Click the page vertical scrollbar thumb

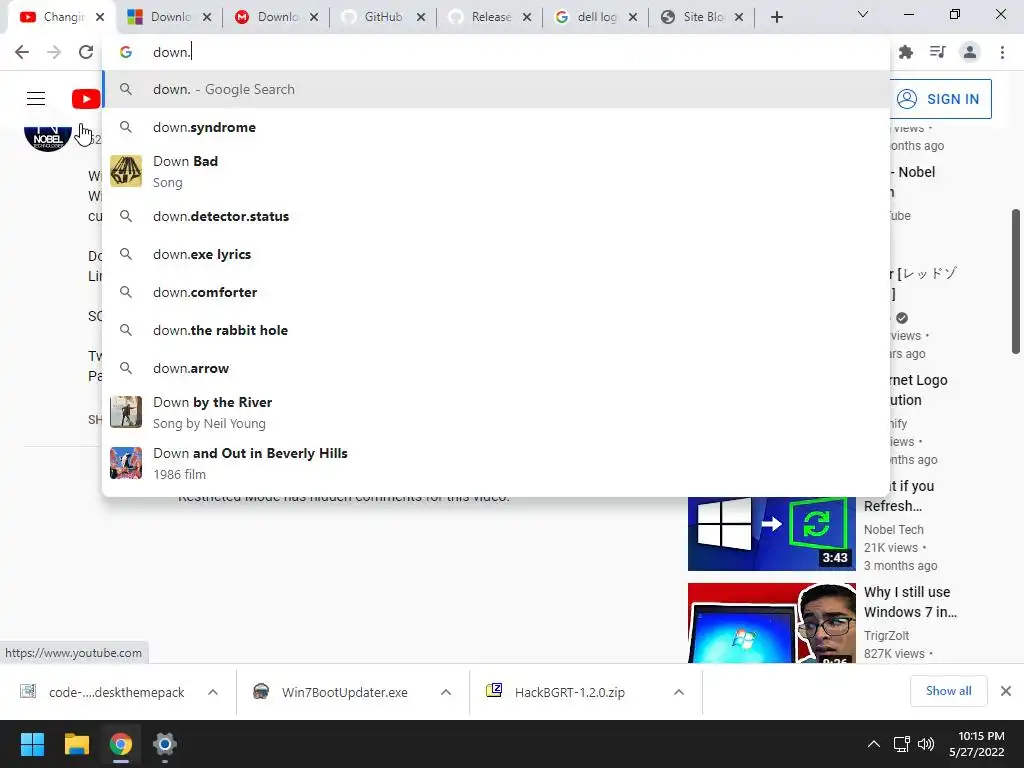[1016, 281]
